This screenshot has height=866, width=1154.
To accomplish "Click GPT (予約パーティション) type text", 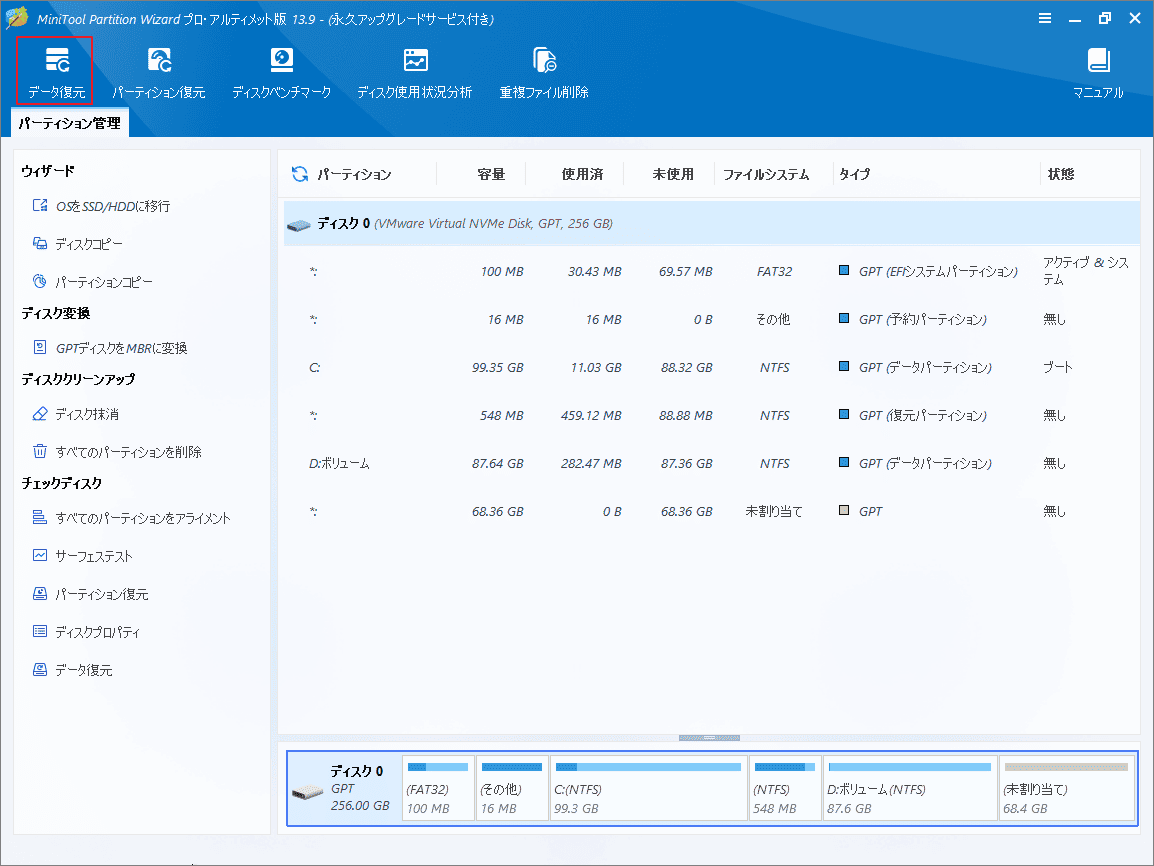I will pyautogui.click(x=922, y=319).
